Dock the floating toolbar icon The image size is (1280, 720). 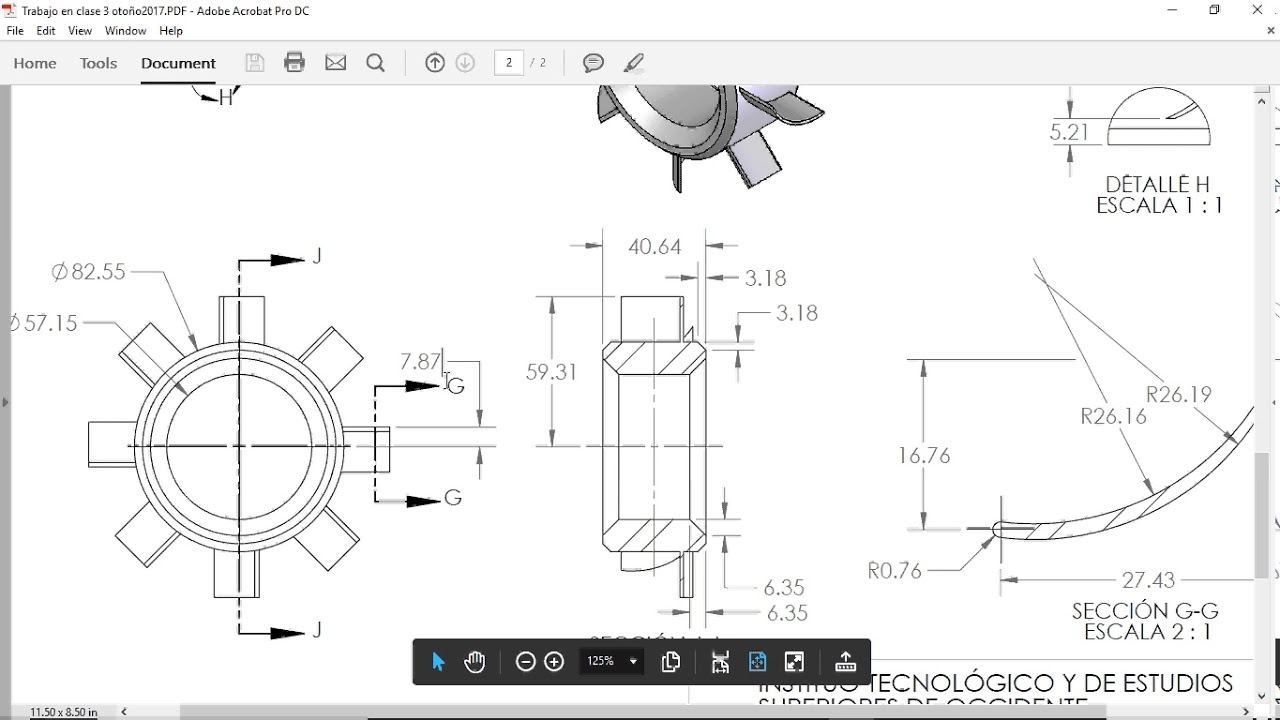846,662
